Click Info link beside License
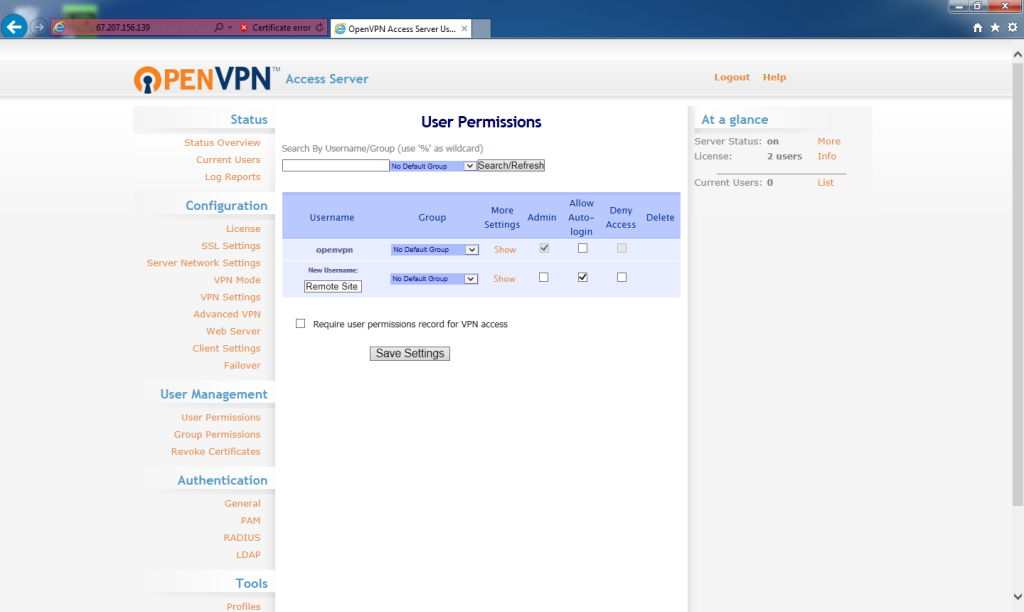Viewport: 1024px width, 612px height. pos(827,156)
